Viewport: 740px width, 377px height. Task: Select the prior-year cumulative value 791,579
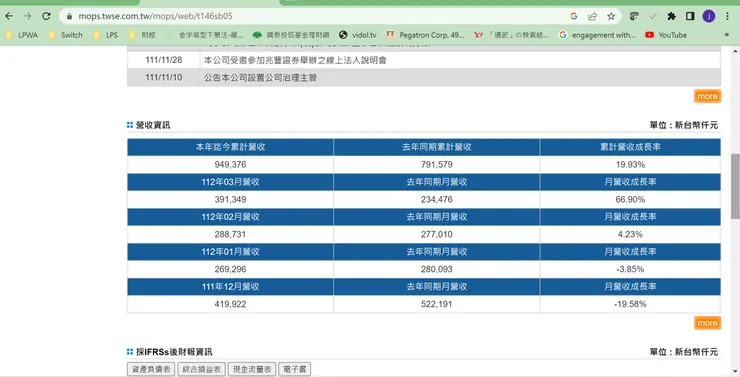437,165
